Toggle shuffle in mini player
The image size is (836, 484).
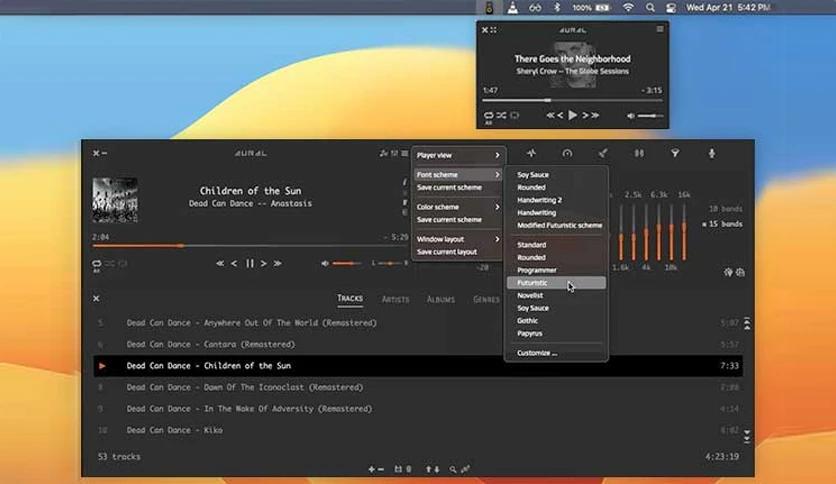(x=502, y=115)
